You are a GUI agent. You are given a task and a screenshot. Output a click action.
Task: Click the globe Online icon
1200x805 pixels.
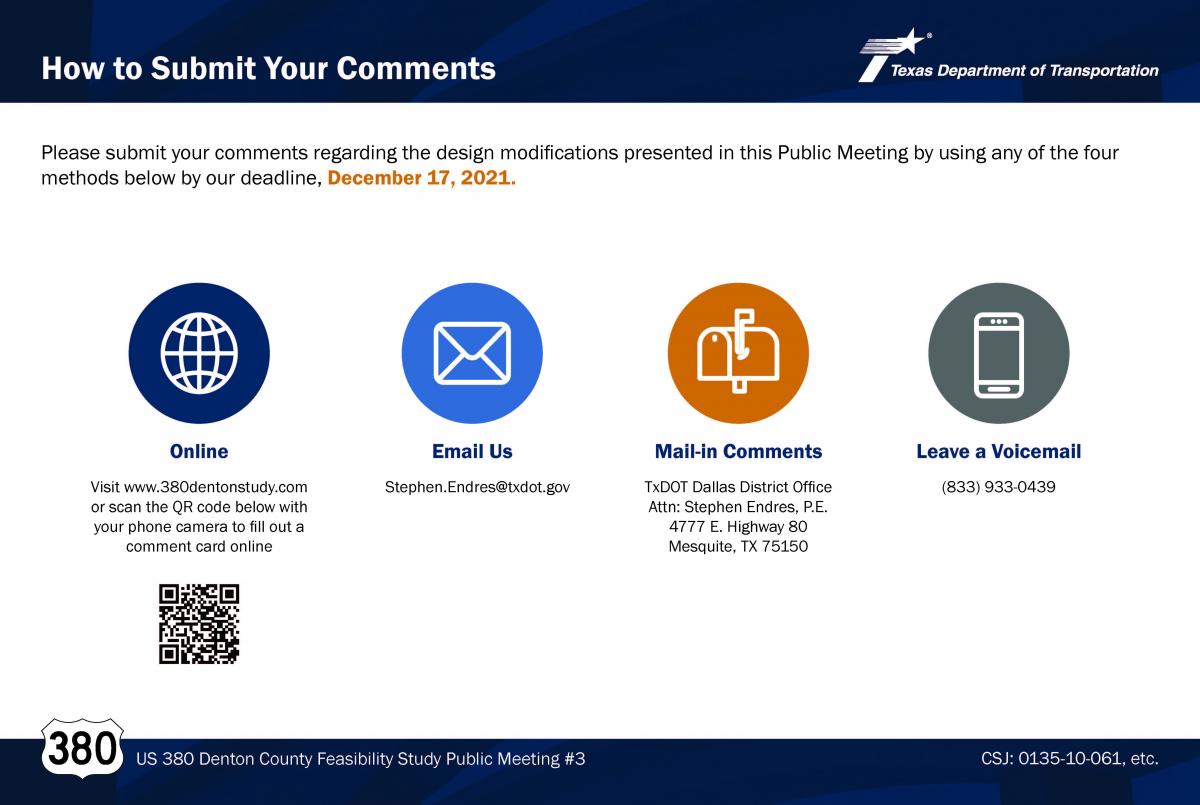point(199,353)
